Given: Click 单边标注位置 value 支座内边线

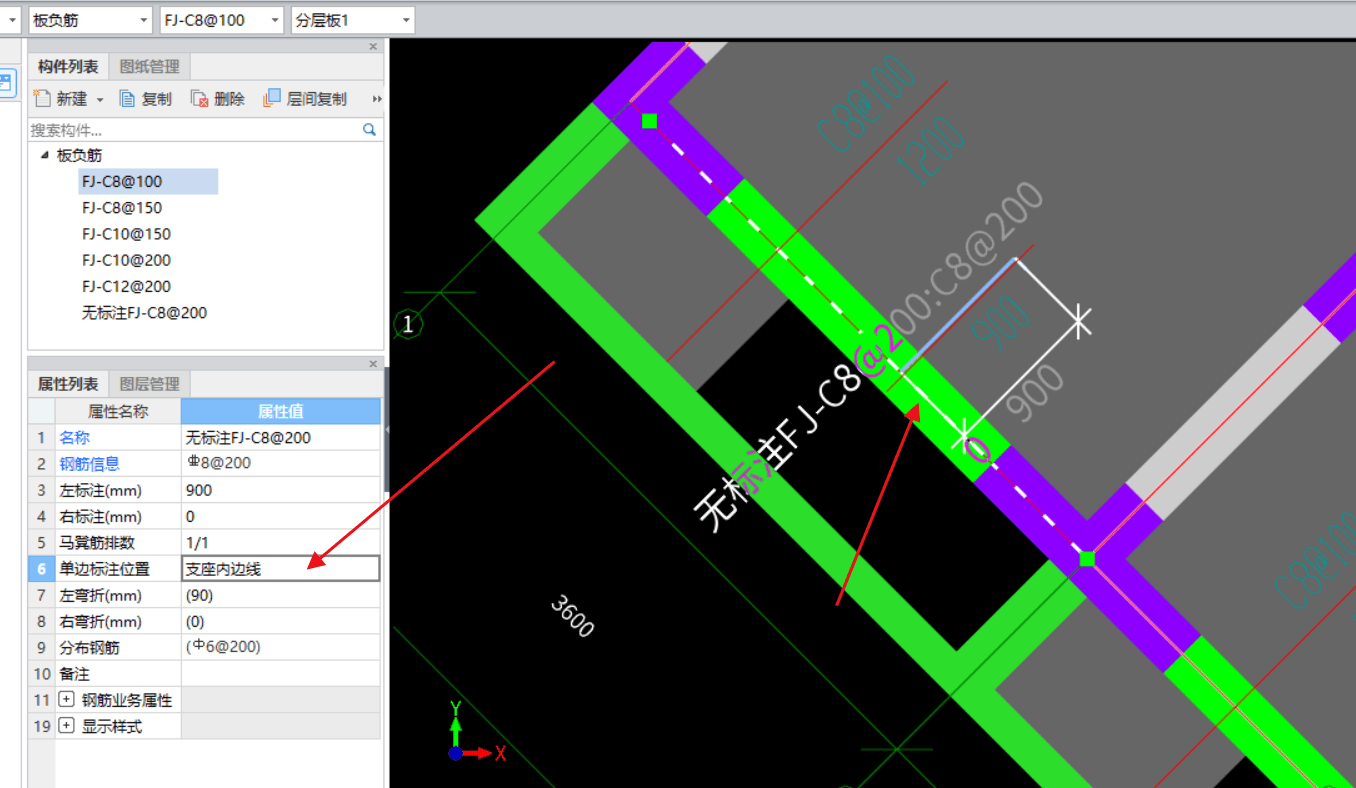Looking at the screenshot, I should [x=281, y=569].
